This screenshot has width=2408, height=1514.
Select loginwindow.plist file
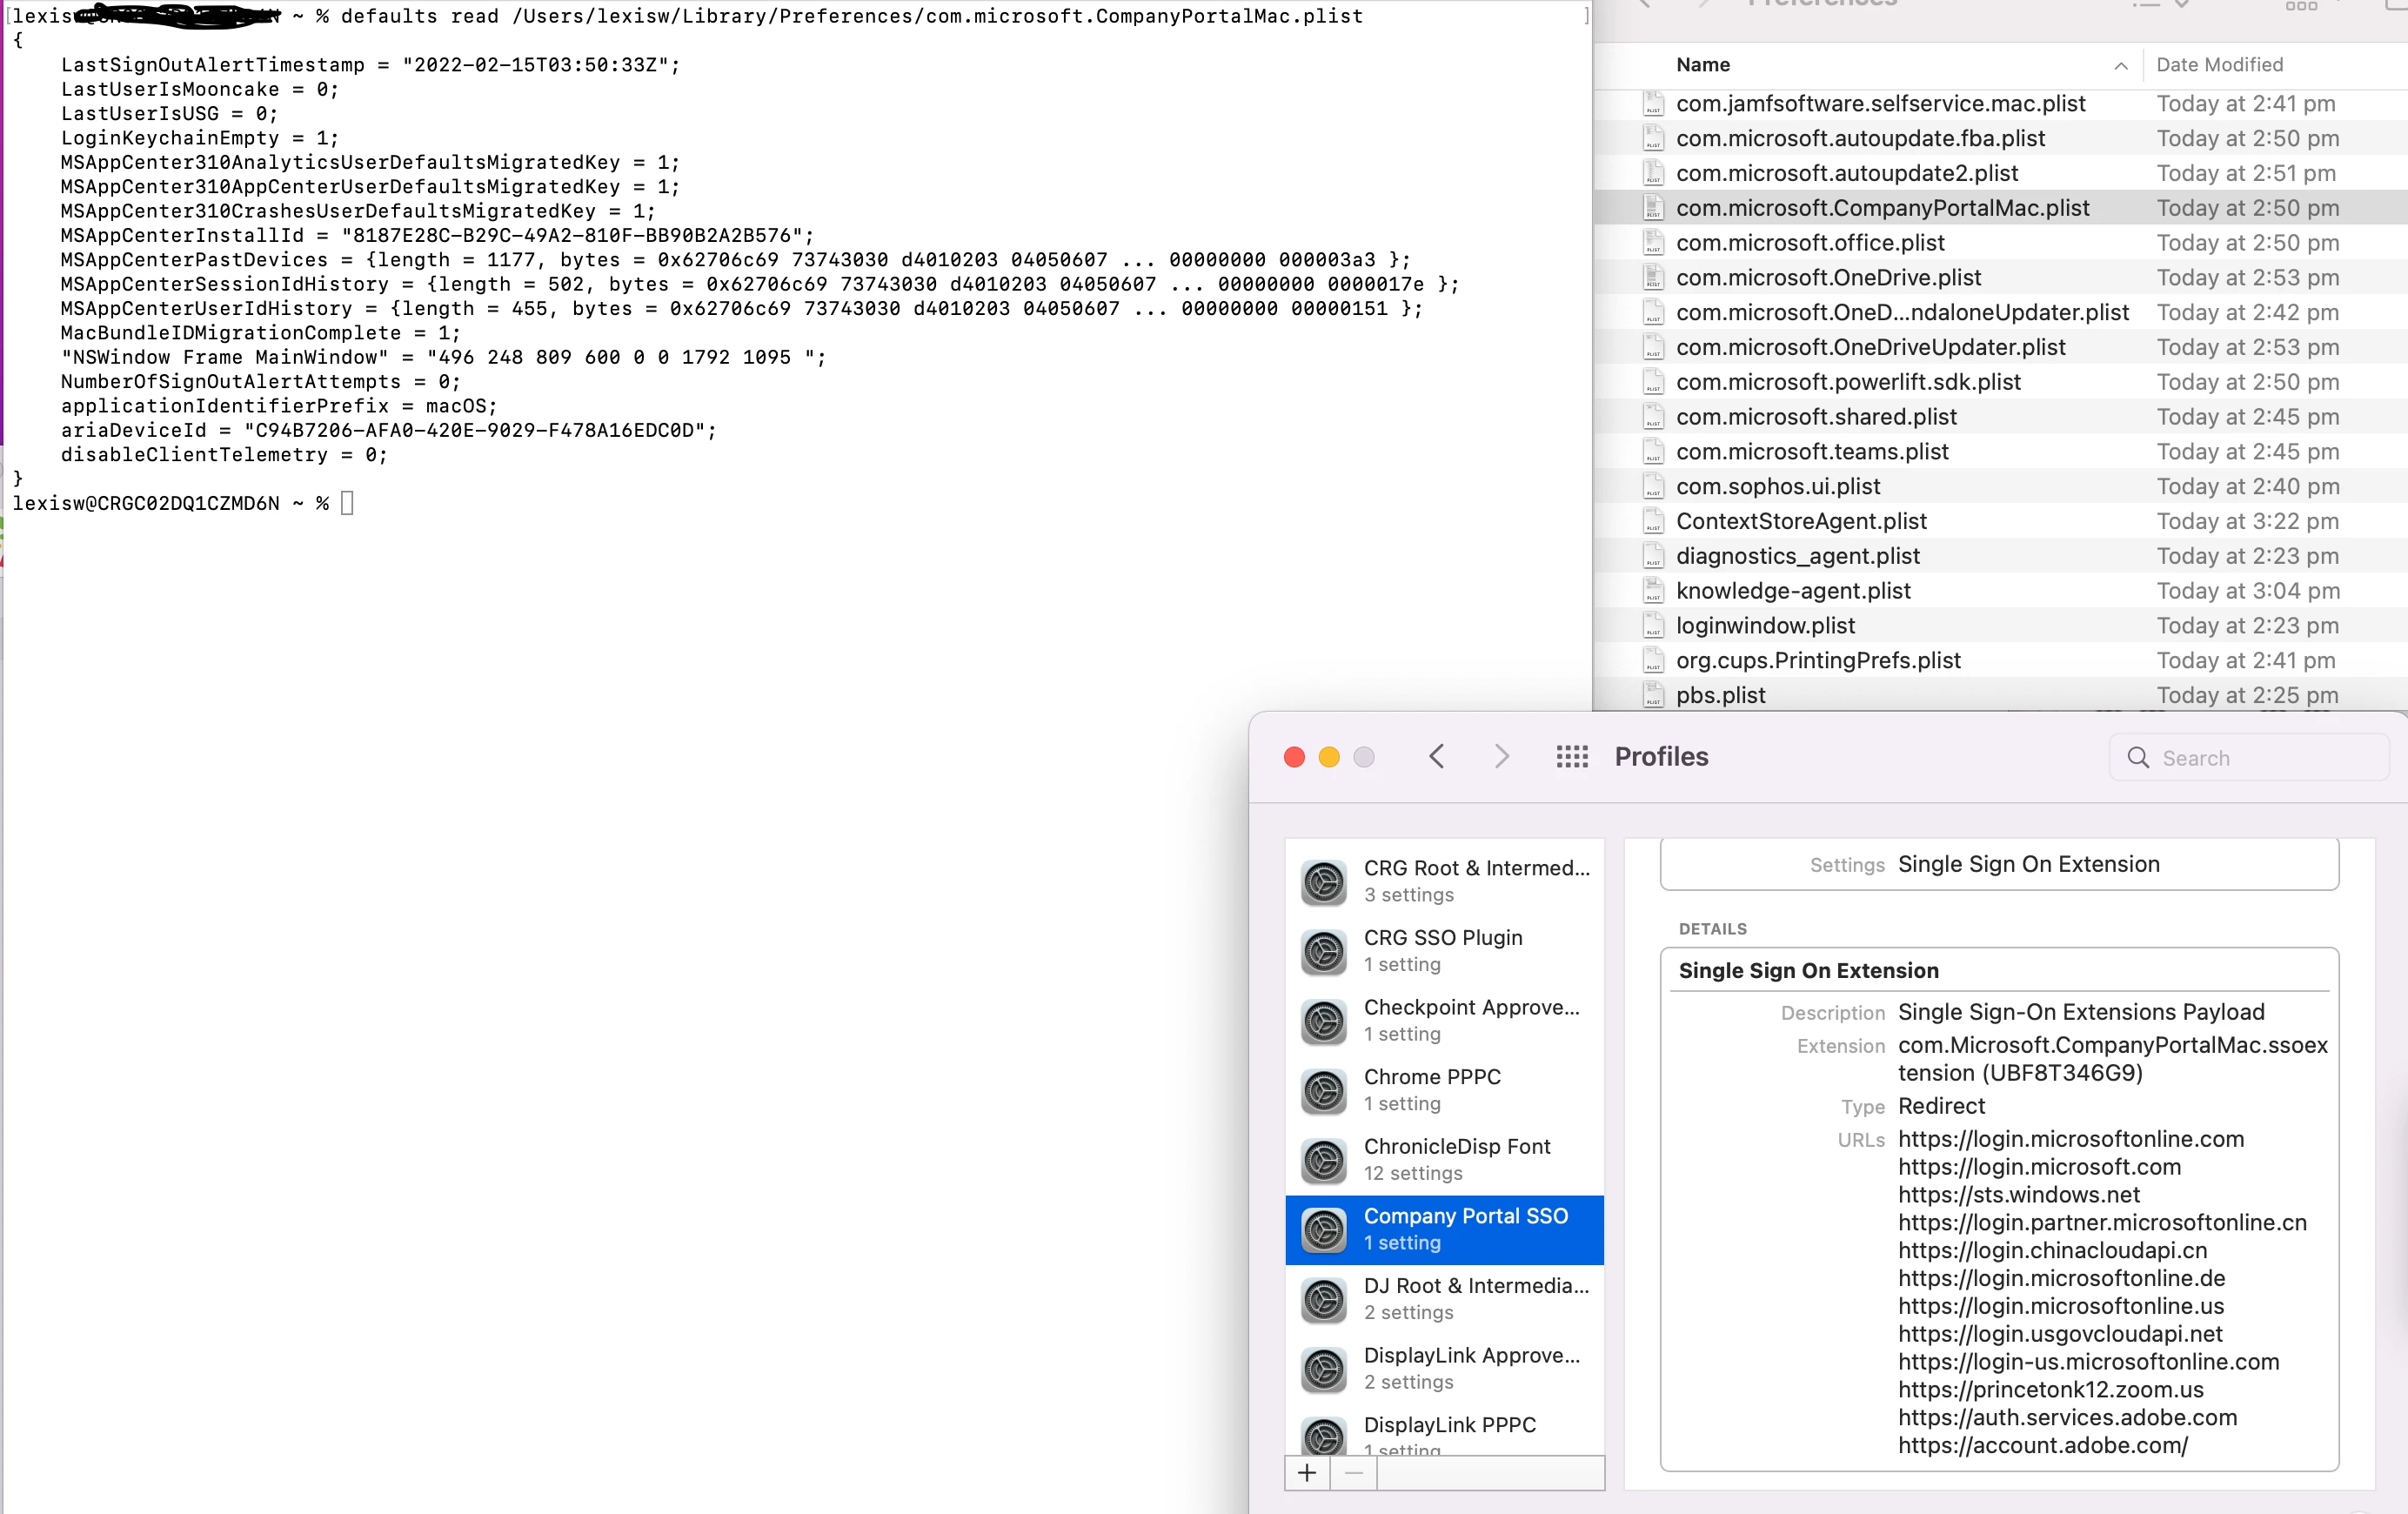[x=2000, y=626]
